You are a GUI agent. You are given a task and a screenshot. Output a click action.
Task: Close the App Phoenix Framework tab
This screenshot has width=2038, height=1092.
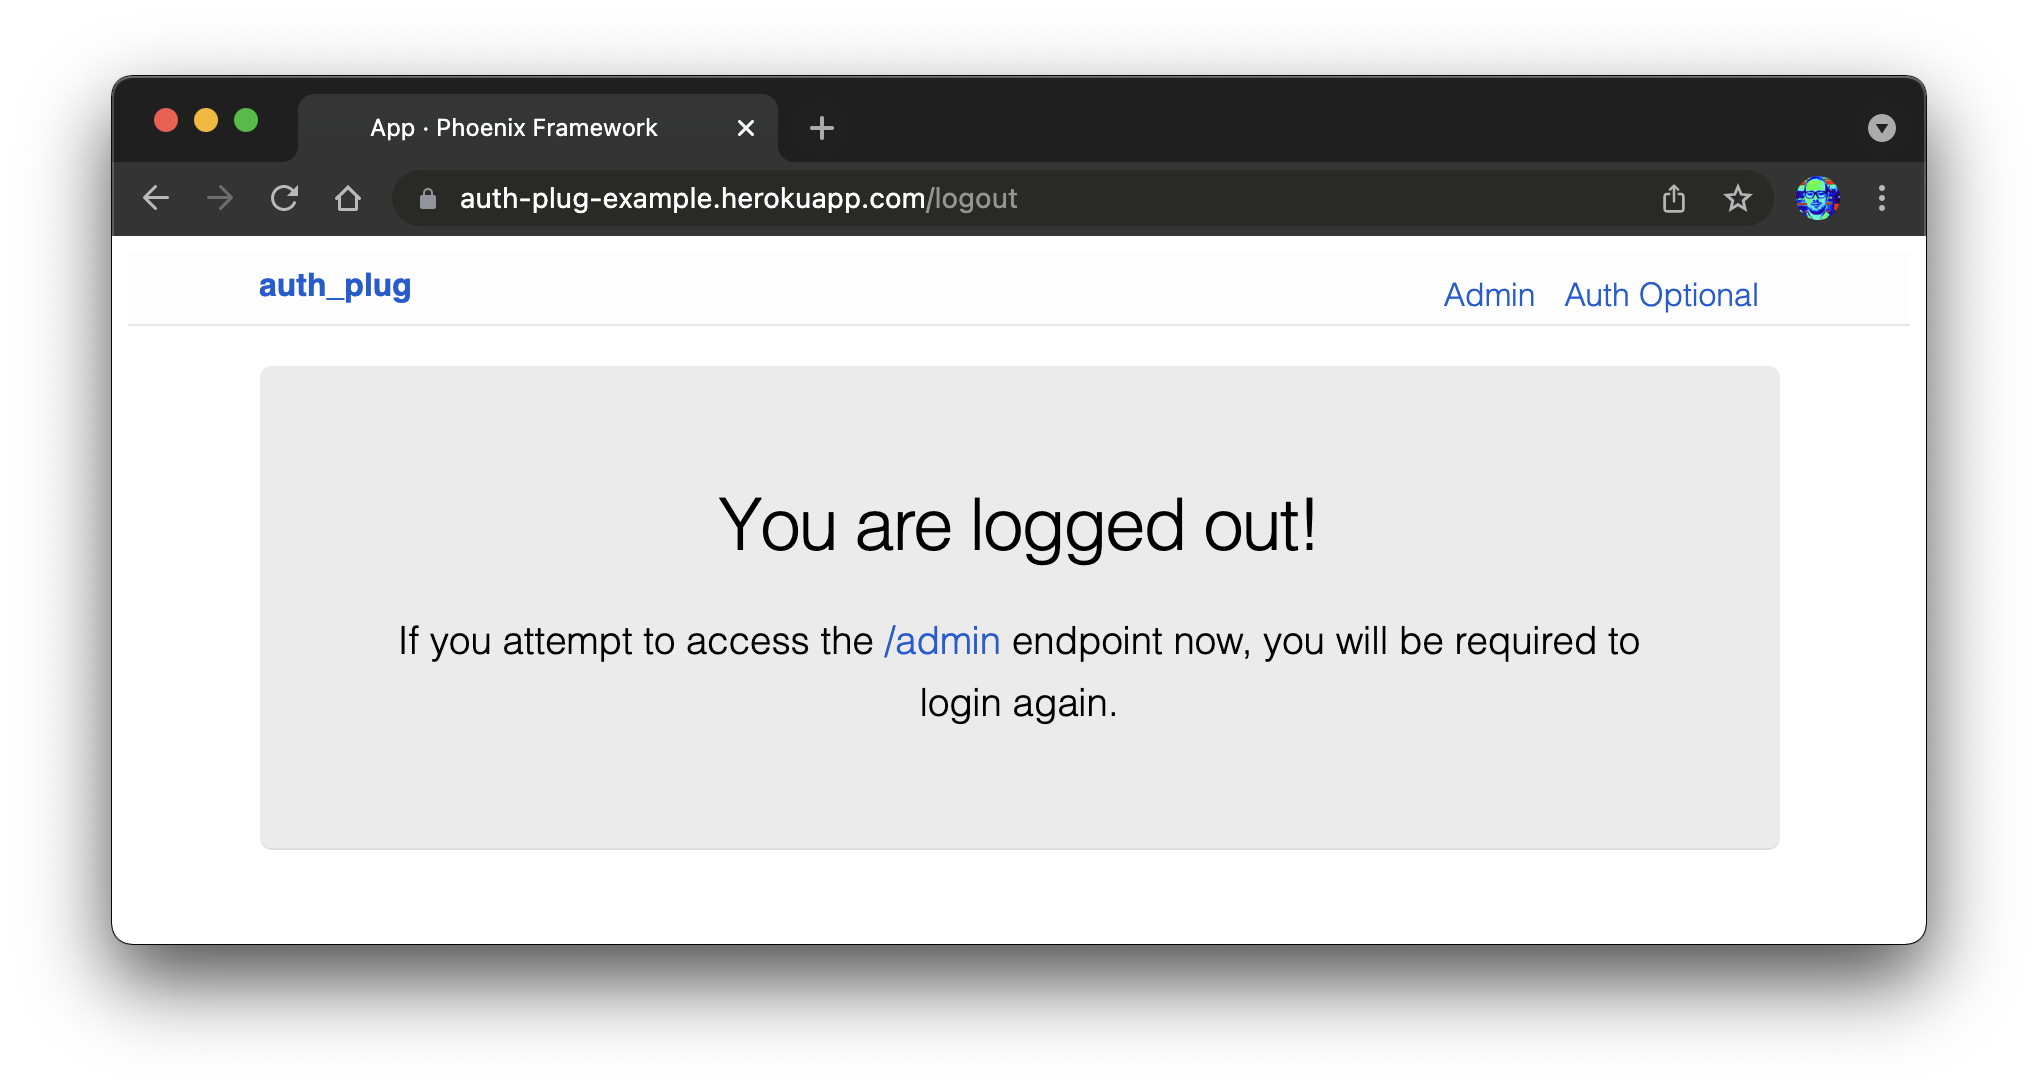tap(745, 128)
